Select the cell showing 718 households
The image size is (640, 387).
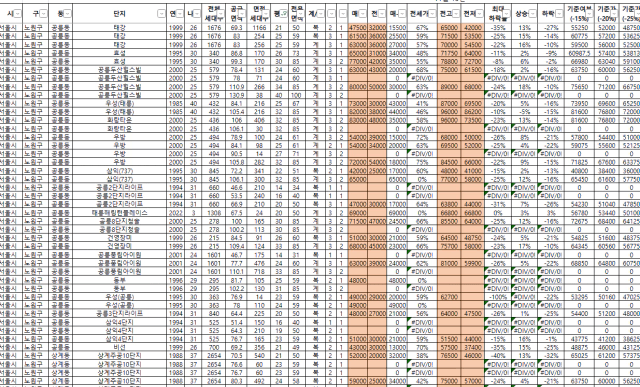pos(259,271)
